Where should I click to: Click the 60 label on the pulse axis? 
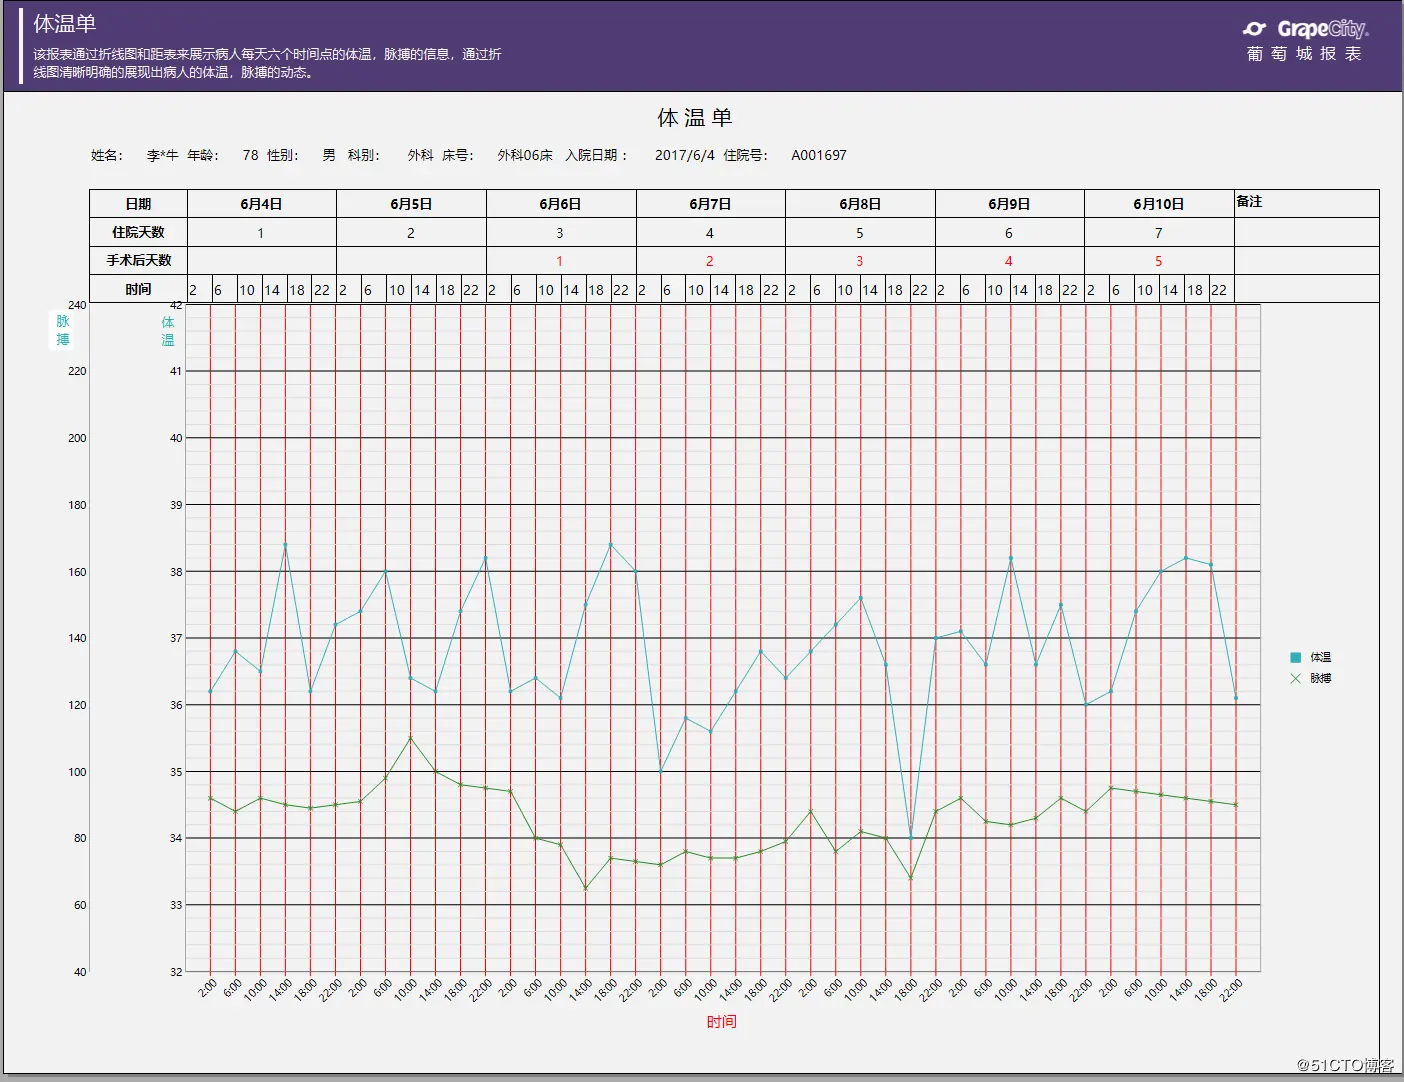(x=80, y=905)
